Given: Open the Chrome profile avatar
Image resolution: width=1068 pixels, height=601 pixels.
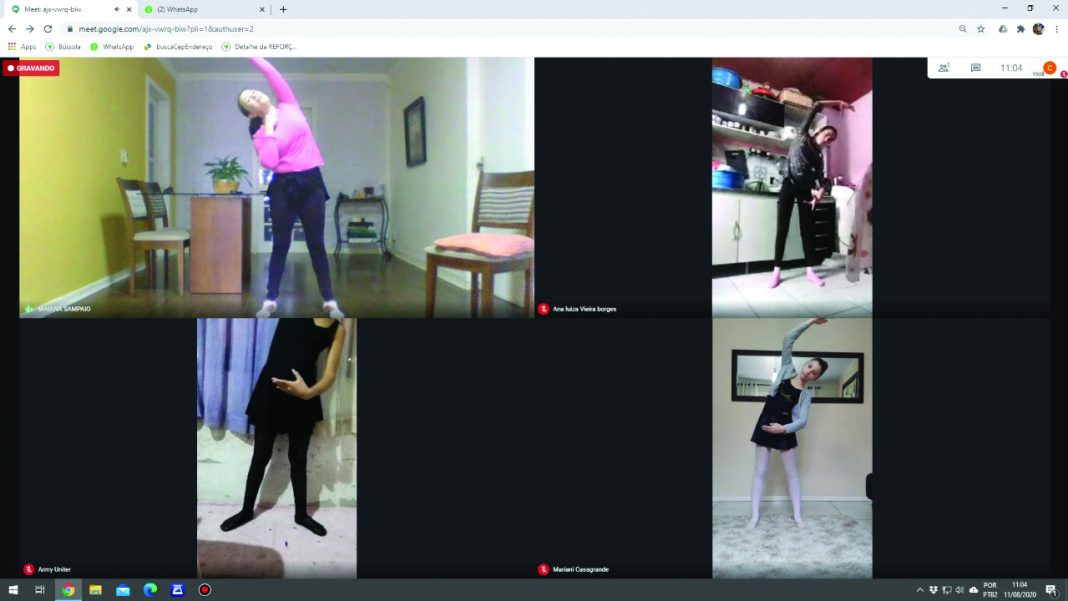Looking at the screenshot, I should click(x=1039, y=29).
